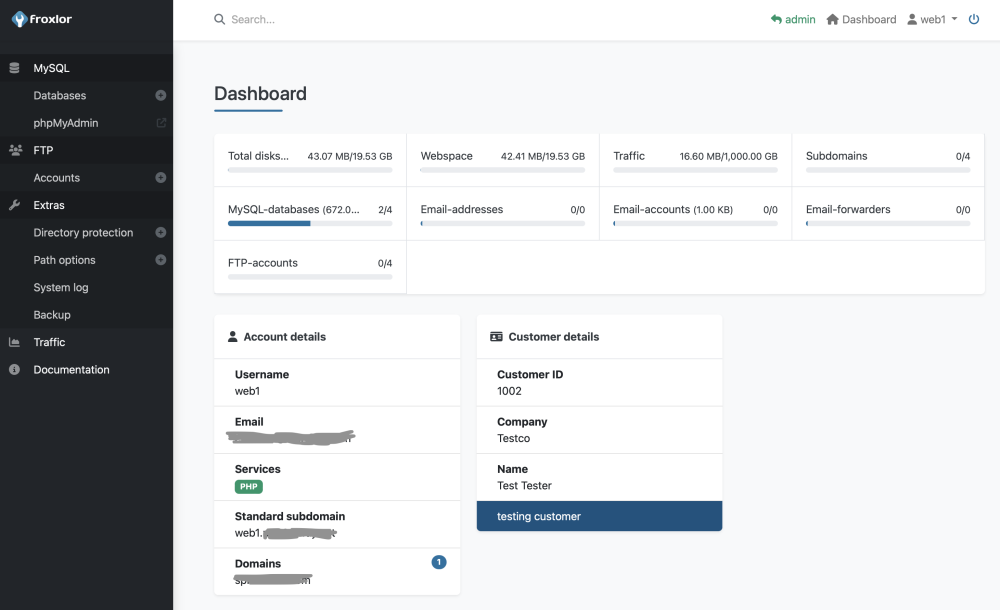Open Backup under Extras

coord(52,315)
